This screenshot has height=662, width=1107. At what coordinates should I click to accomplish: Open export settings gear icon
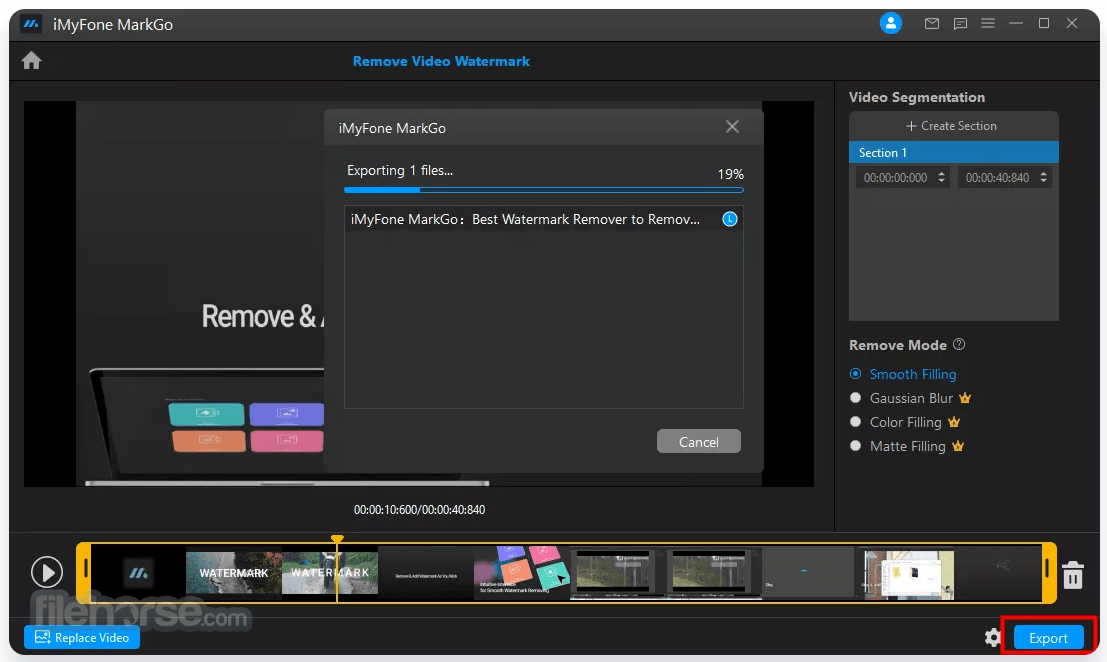click(x=993, y=638)
